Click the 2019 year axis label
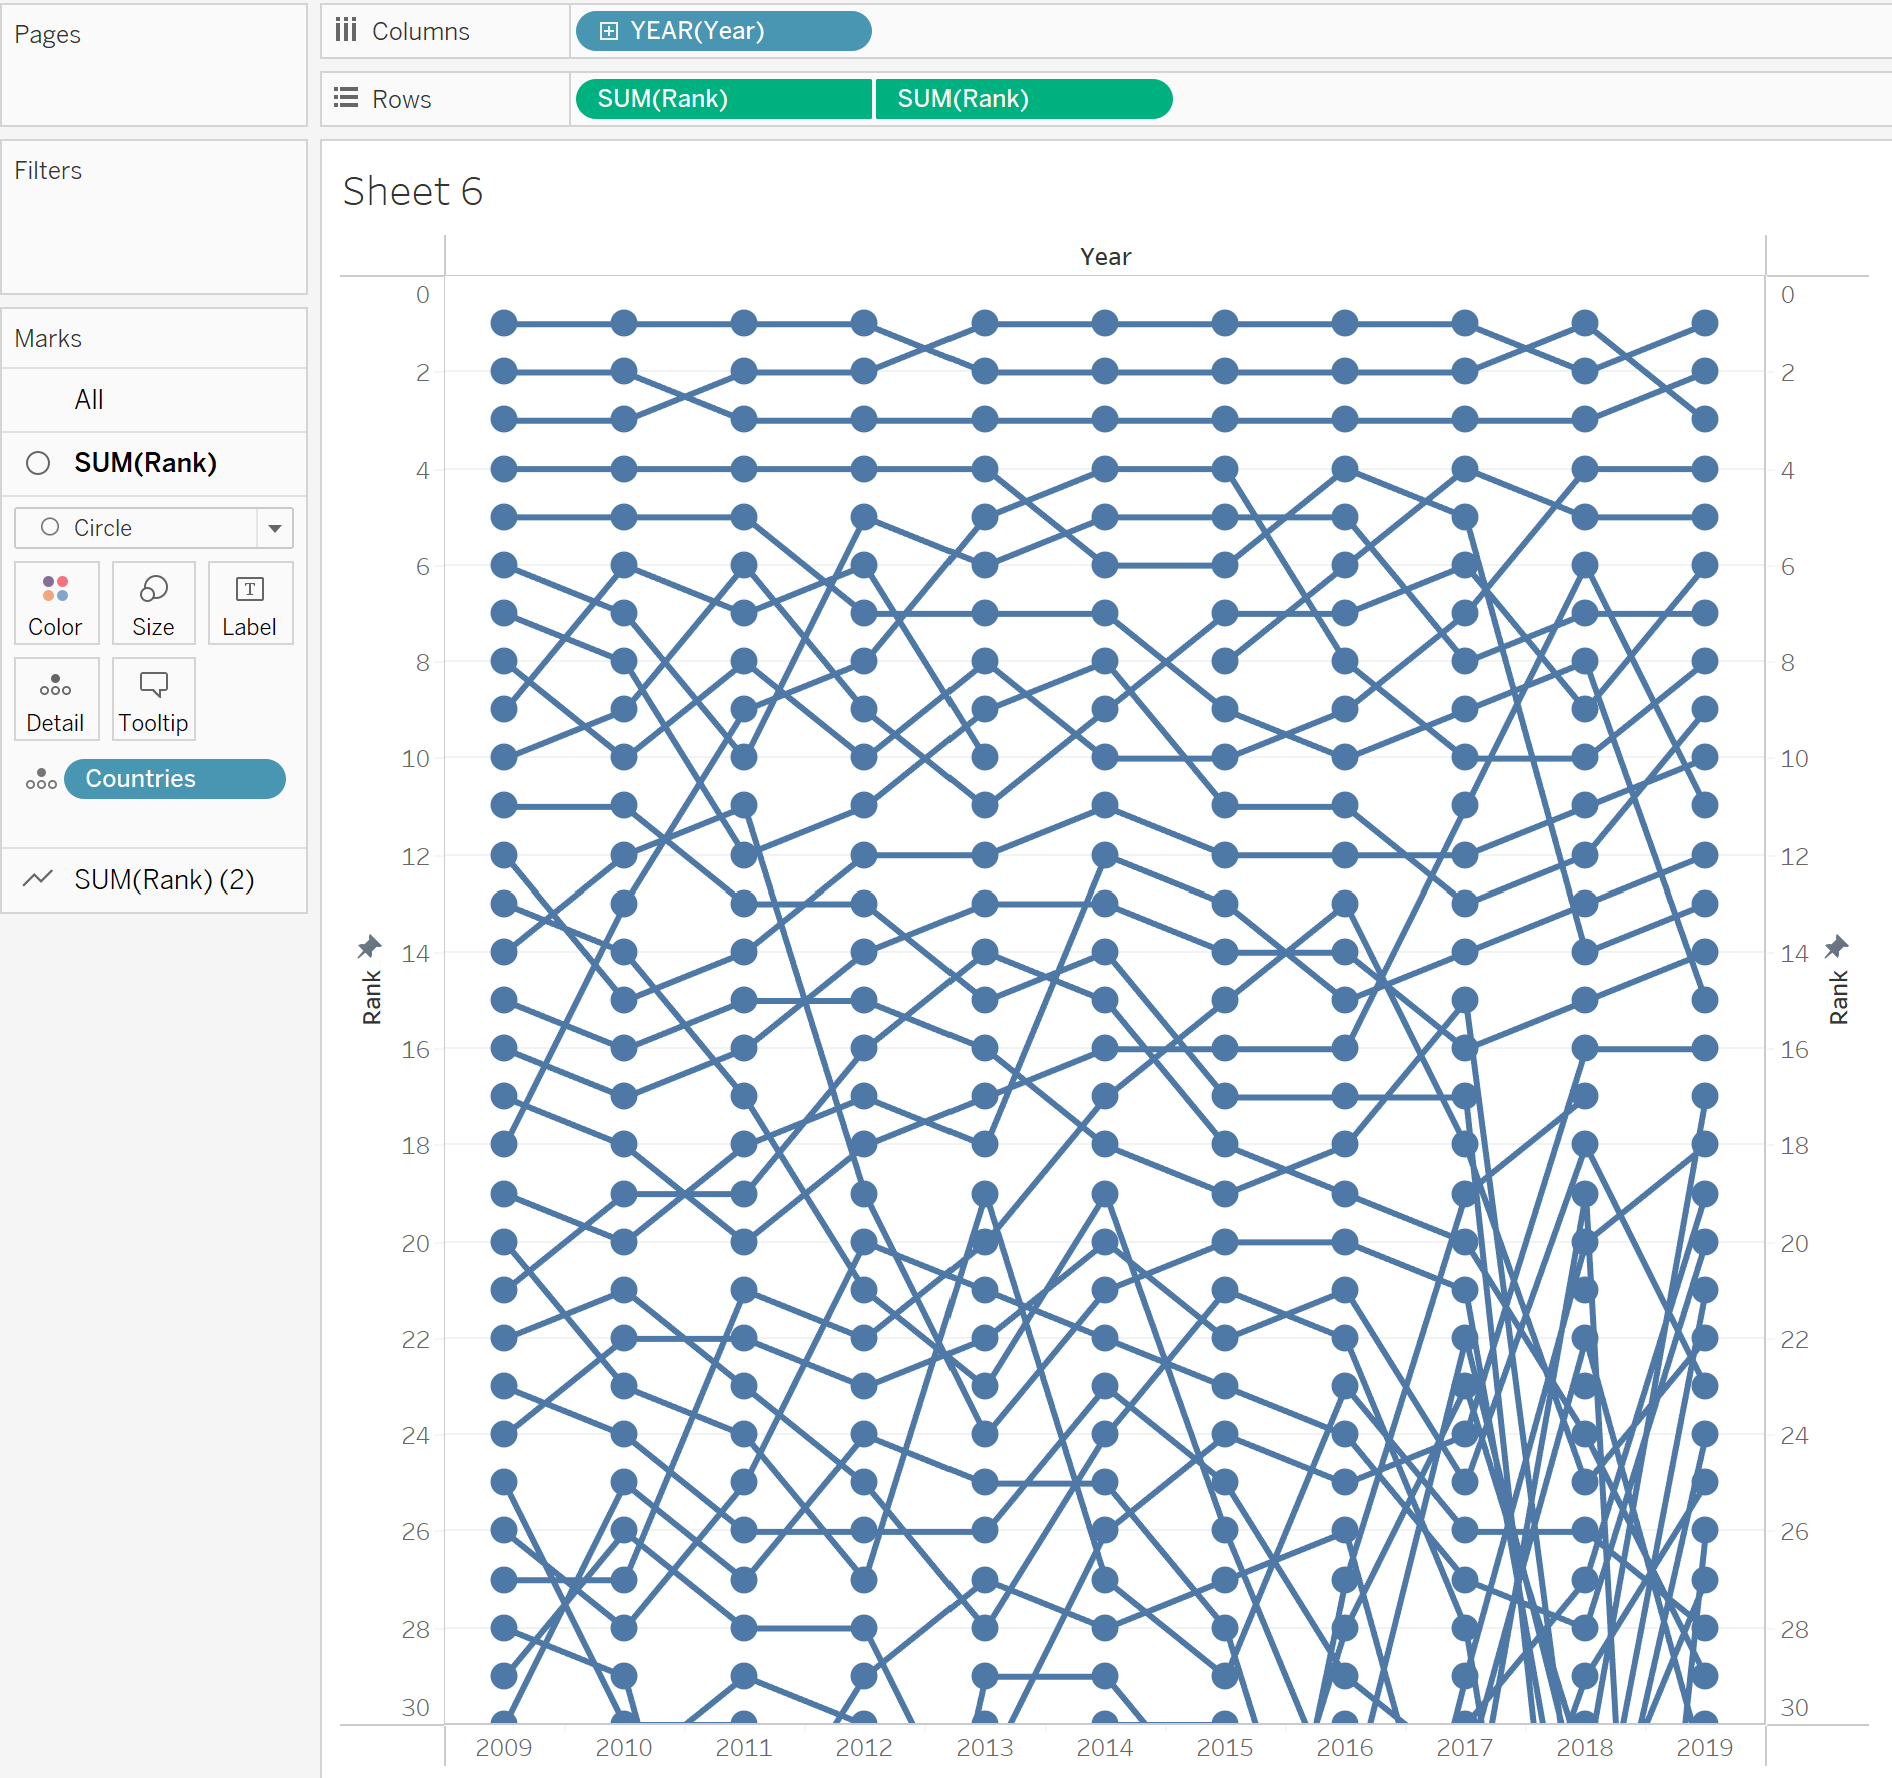This screenshot has height=1778, width=1892. 1705,1747
